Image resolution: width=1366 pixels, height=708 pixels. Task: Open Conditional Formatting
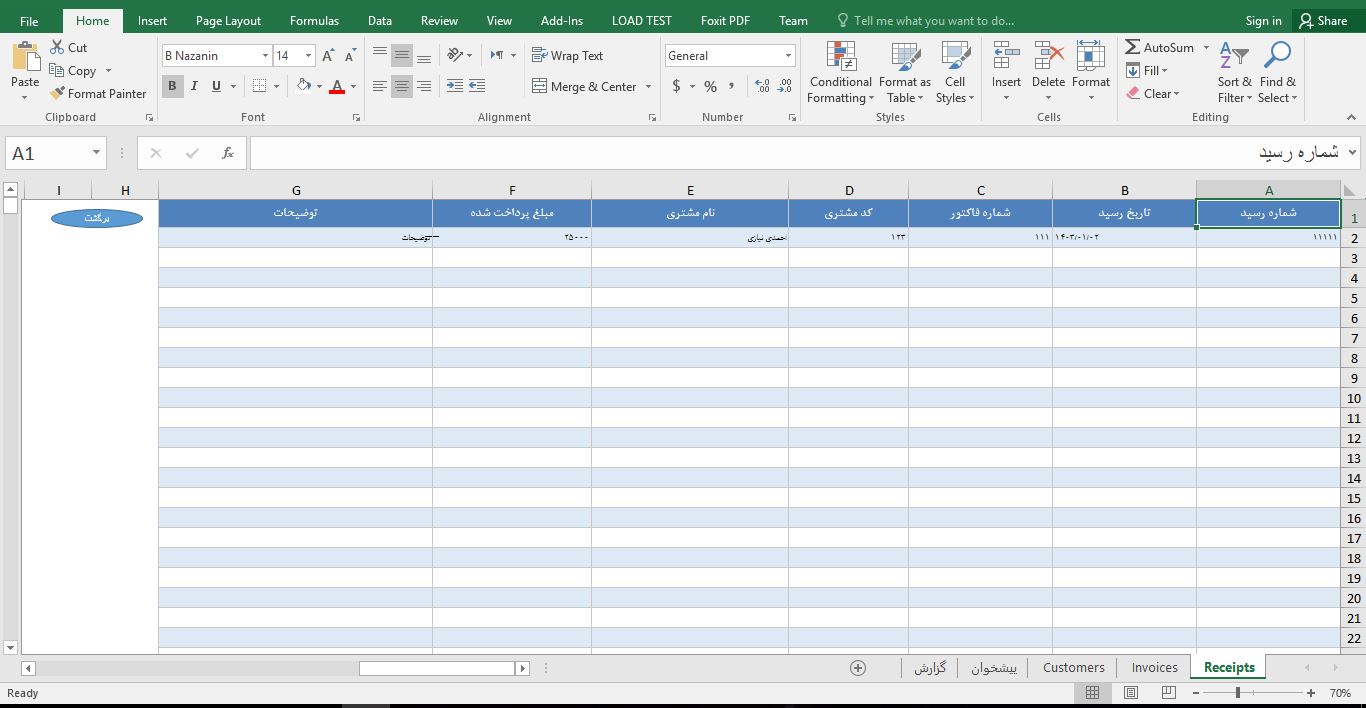pyautogui.click(x=841, y=72)
